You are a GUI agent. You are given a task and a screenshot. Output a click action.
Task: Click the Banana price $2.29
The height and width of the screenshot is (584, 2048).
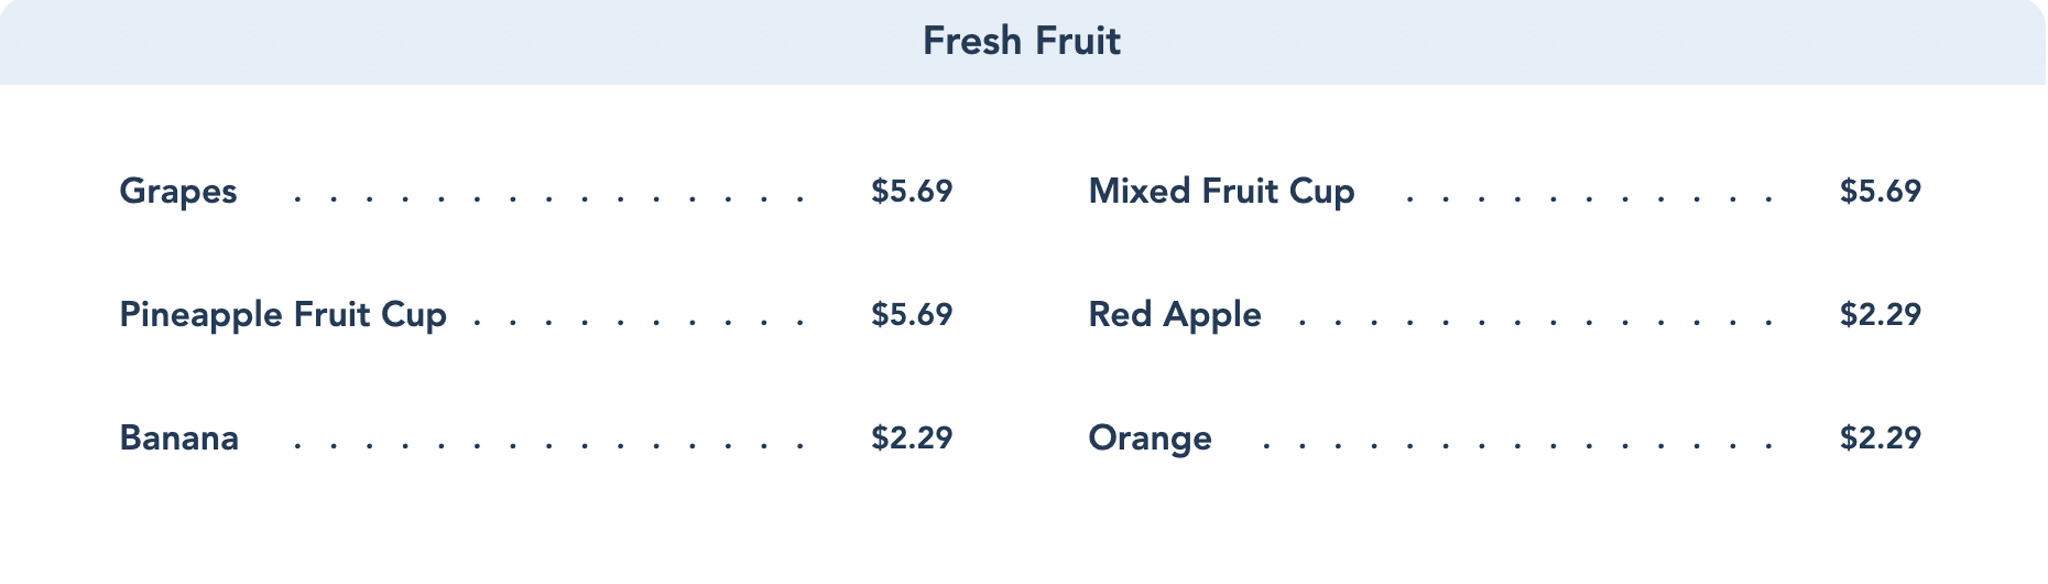click(x=911, y=438)
